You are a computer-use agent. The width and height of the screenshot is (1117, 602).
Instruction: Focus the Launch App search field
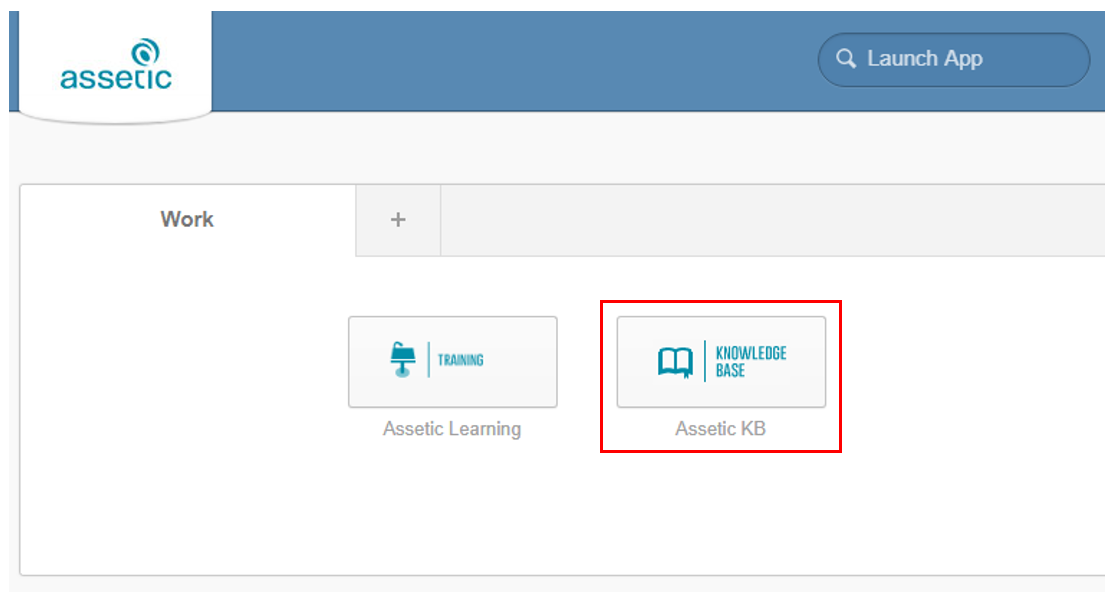click(x=953, y=59)
